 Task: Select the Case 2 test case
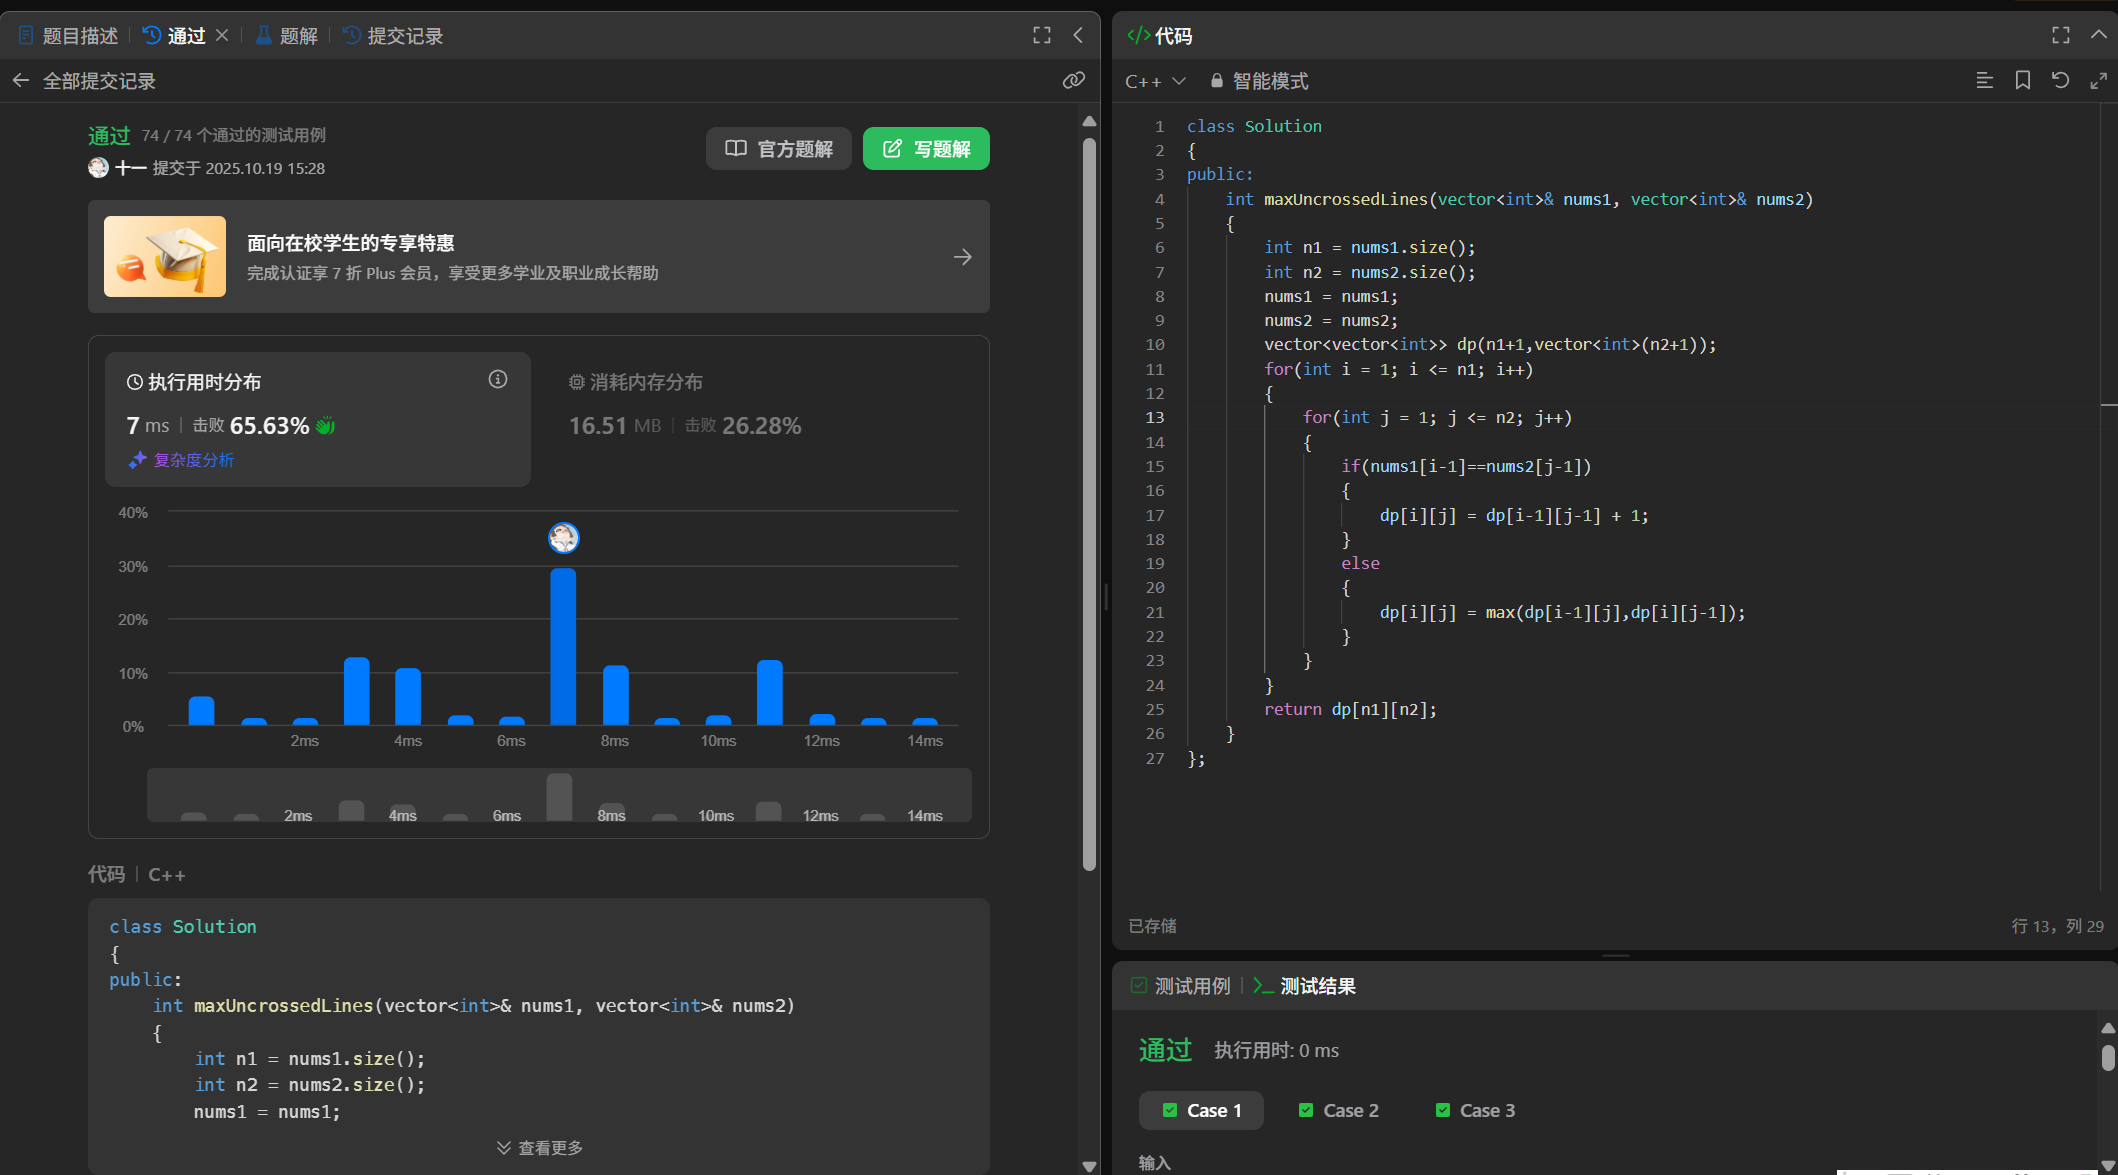coord(1338,1110)
